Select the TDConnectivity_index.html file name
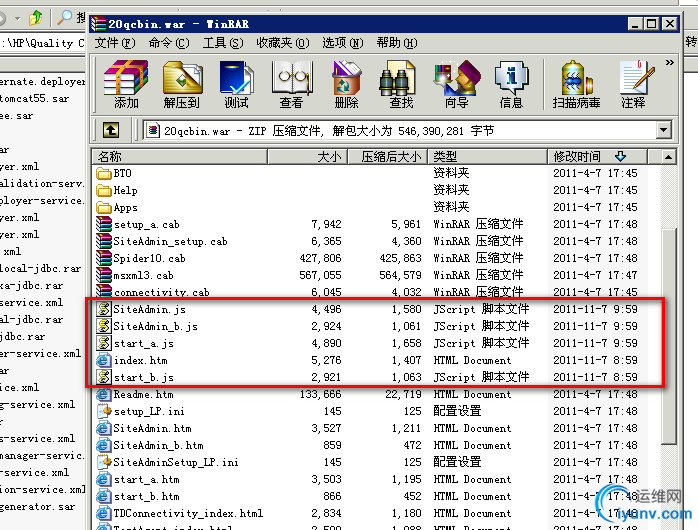Viewport: 698px width, 530px height. (x=188, y=514)
